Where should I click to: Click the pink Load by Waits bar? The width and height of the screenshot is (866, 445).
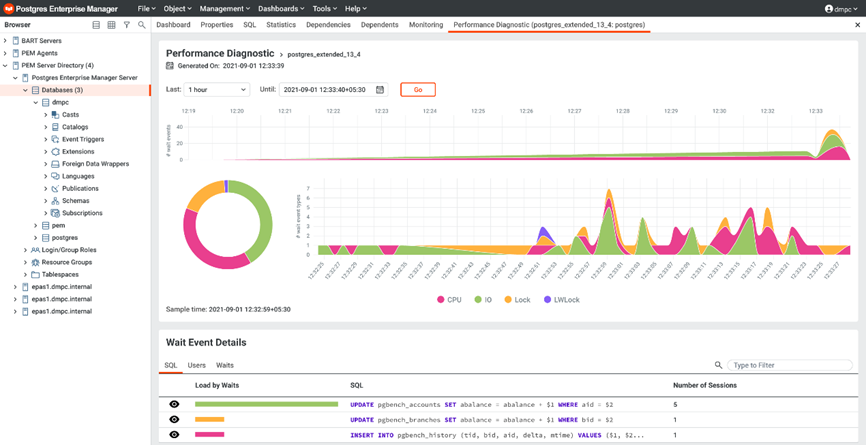[209, 435]
